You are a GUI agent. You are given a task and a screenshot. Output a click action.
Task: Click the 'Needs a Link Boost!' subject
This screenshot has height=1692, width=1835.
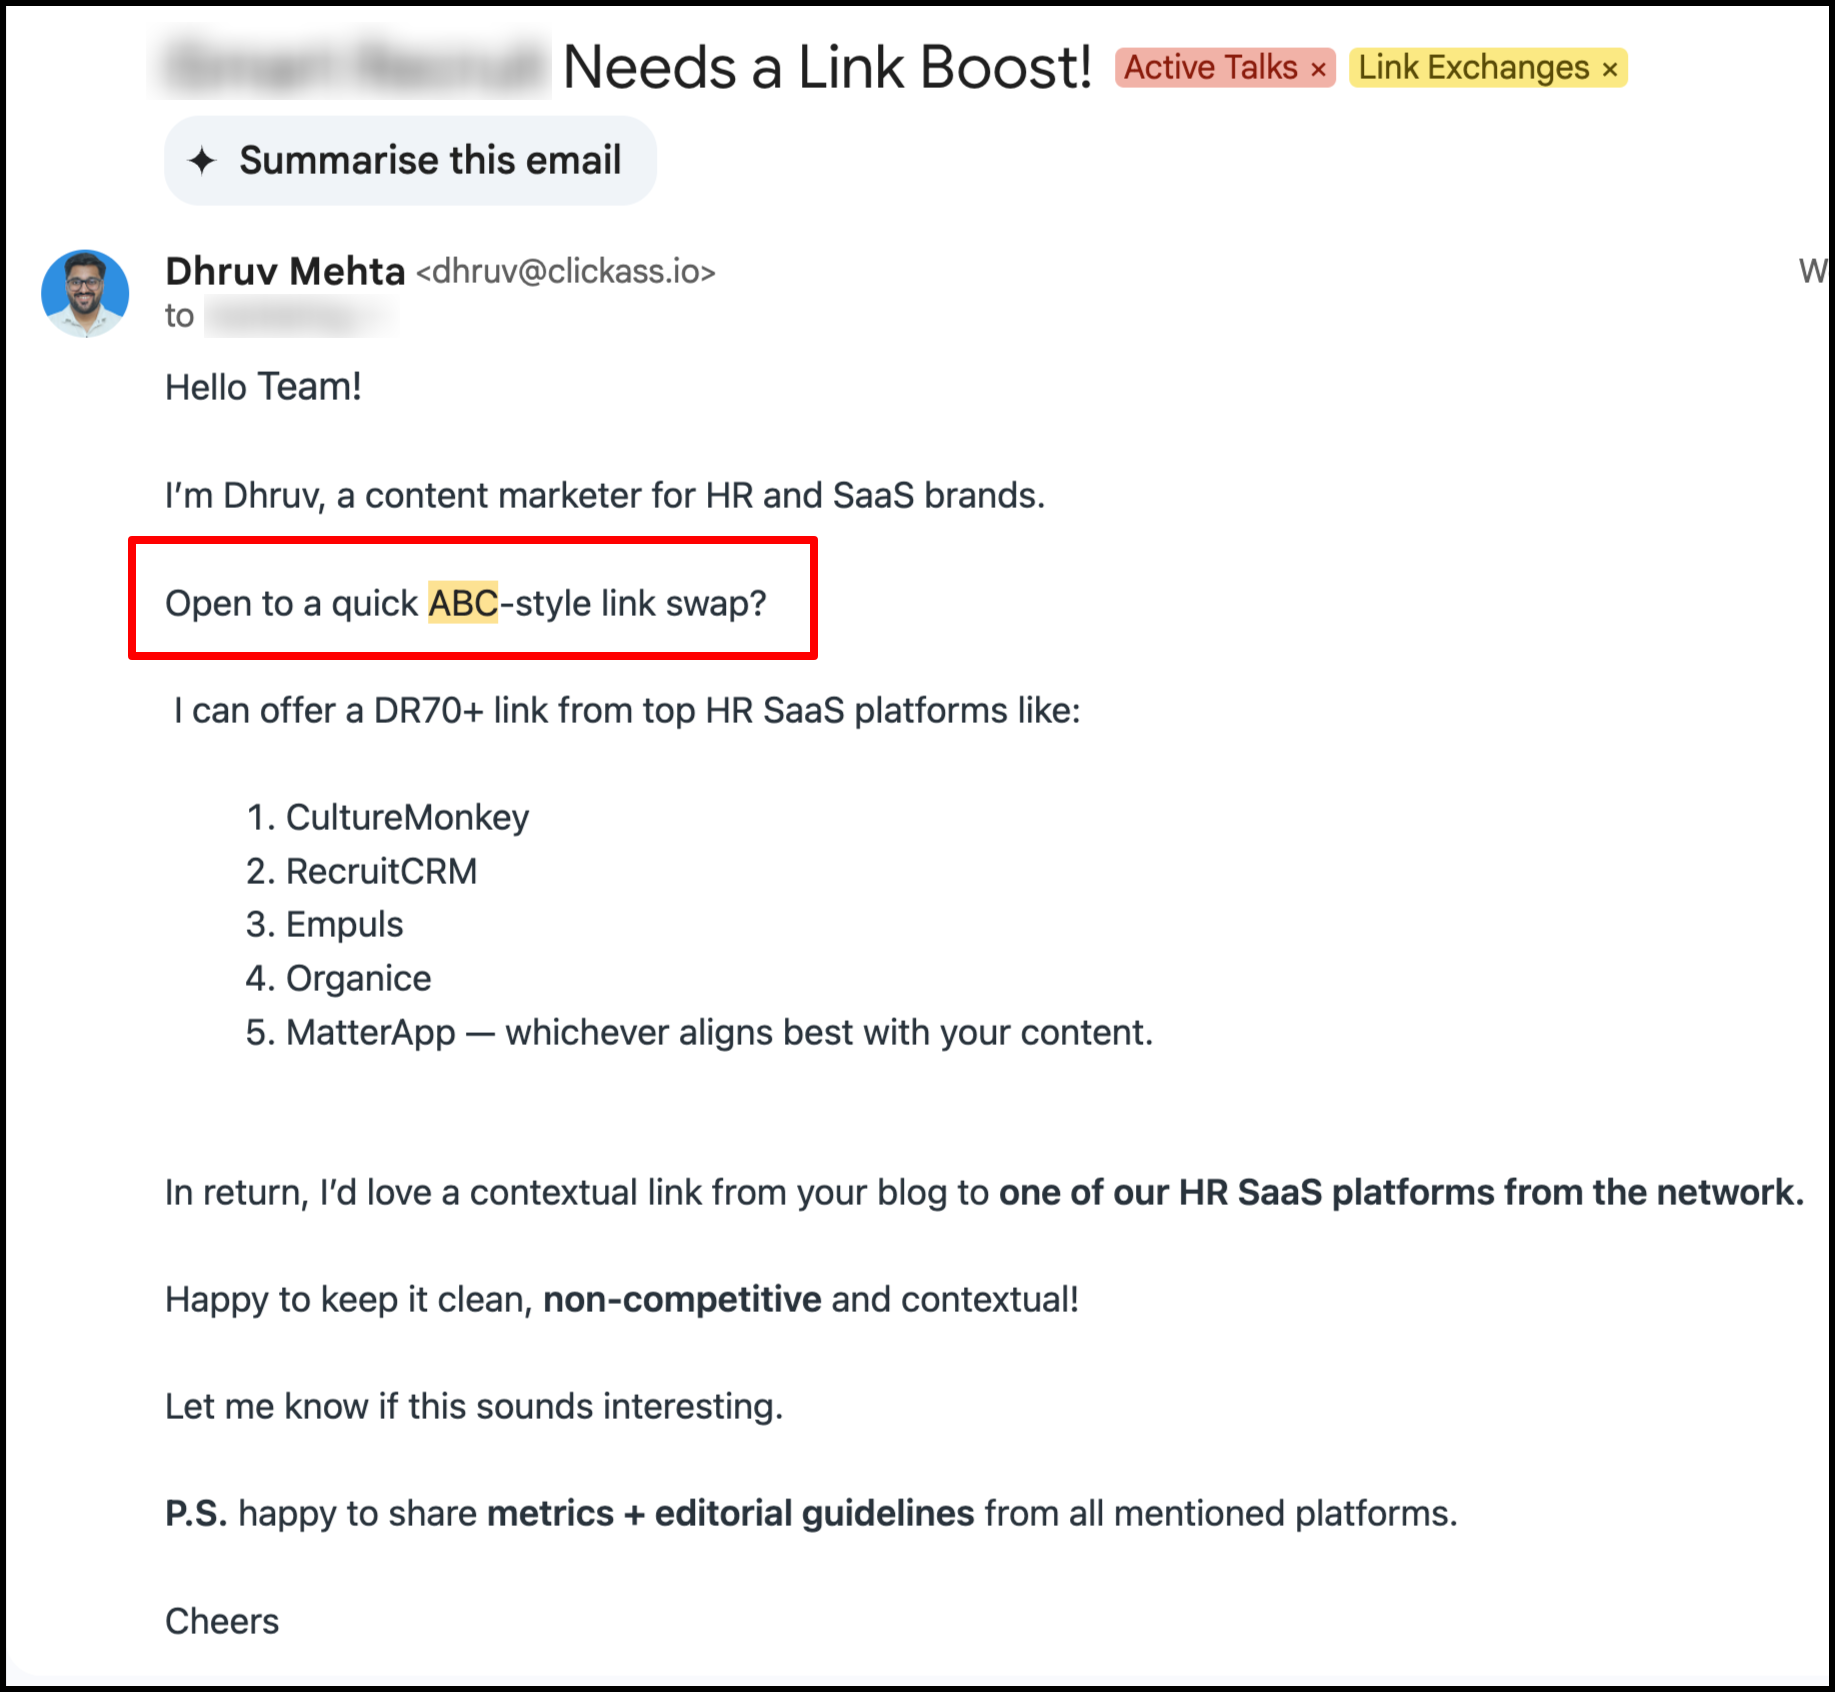click(x=827, y=68)
